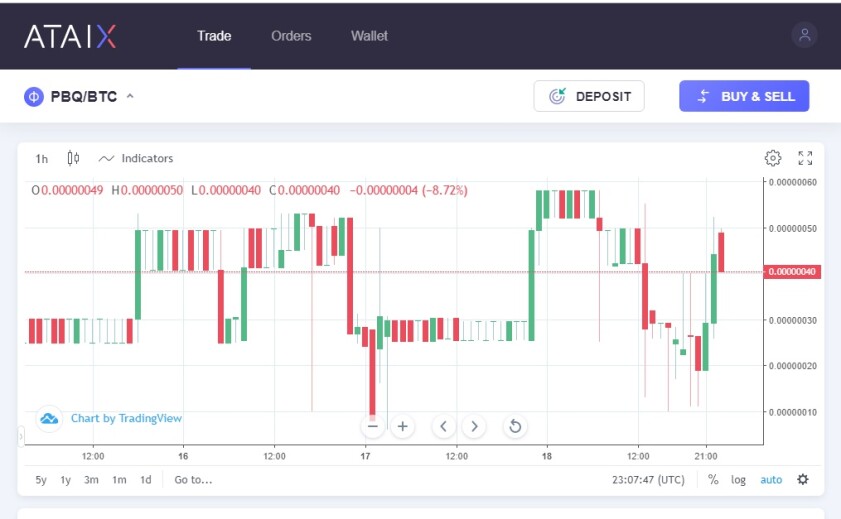Image resolution: width=841 pixels, height=519 pixels.
Task: Switch to the Trade tab
Action: (214, 36)
